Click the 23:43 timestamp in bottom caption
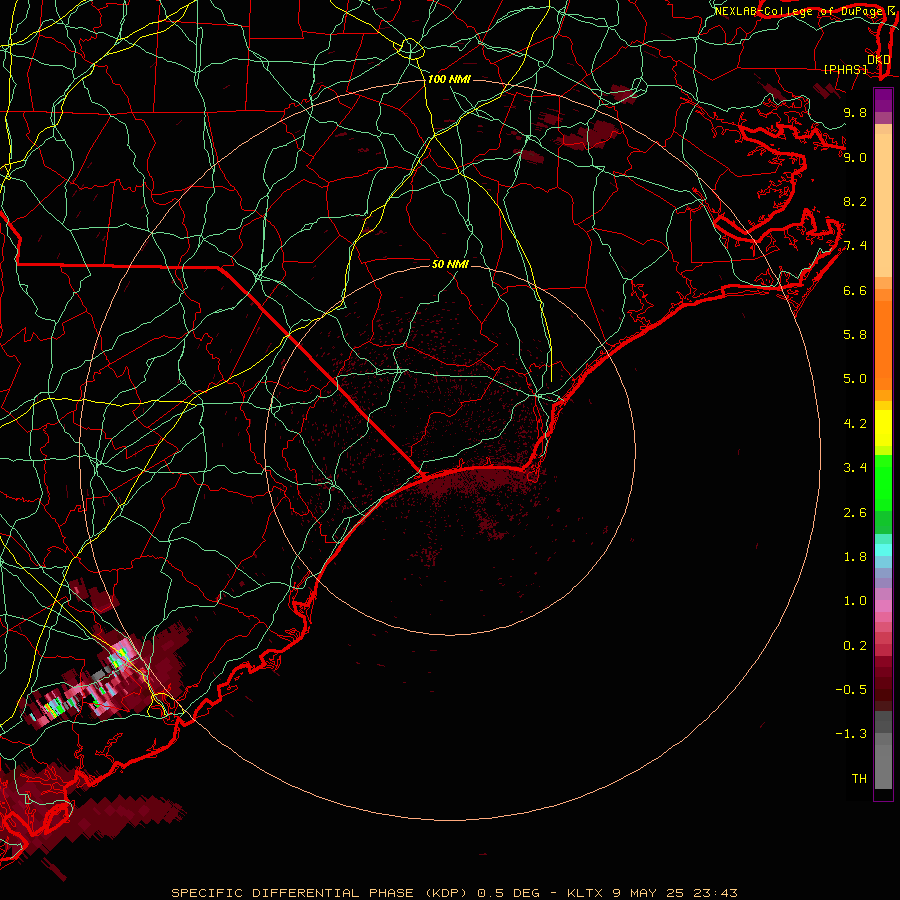The width and height of the screenshot is (900, 900). click(x=715, y=893)
